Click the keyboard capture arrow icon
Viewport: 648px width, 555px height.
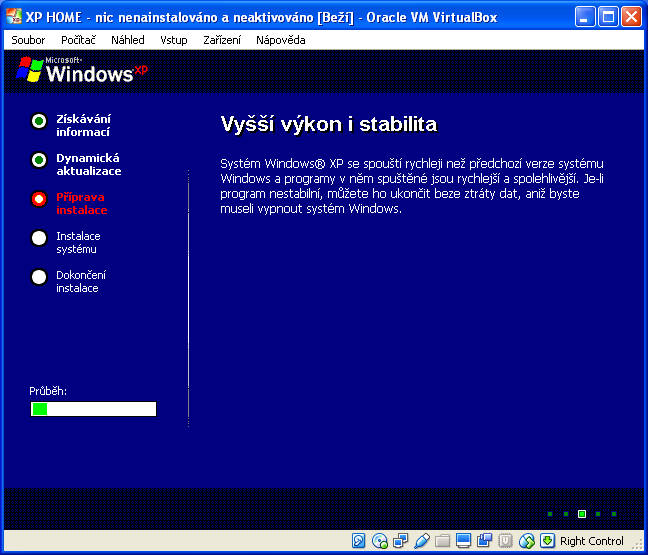pyautogui.click(x=547, y=541)
